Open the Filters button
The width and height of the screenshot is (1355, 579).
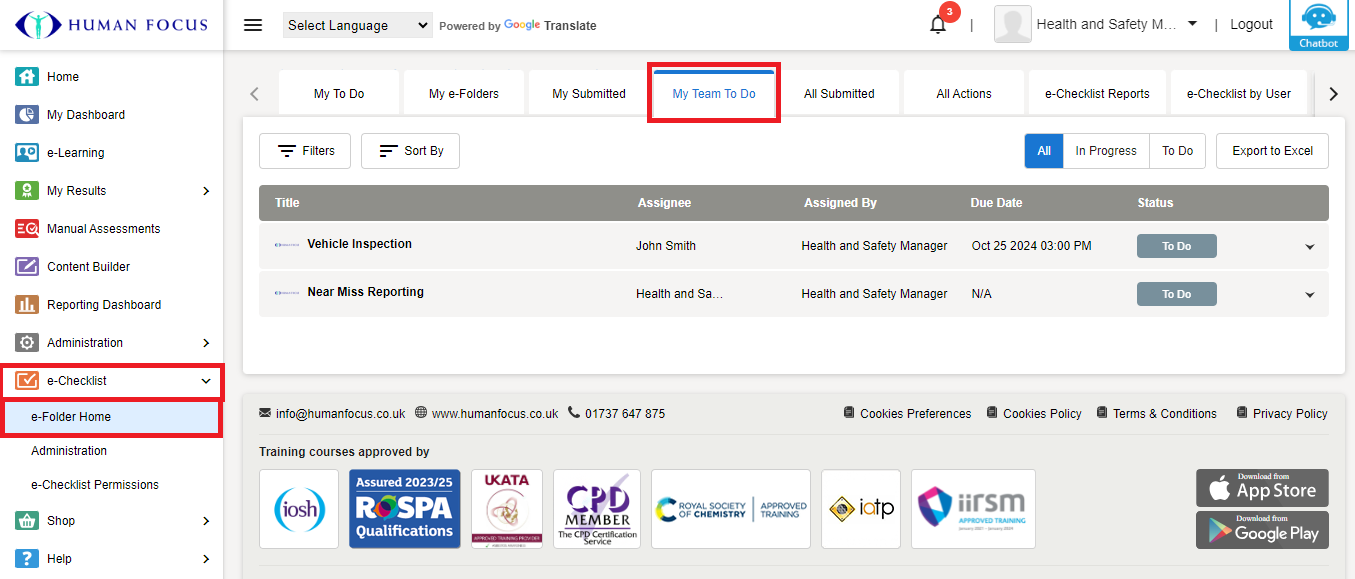(x=304, y=151)
